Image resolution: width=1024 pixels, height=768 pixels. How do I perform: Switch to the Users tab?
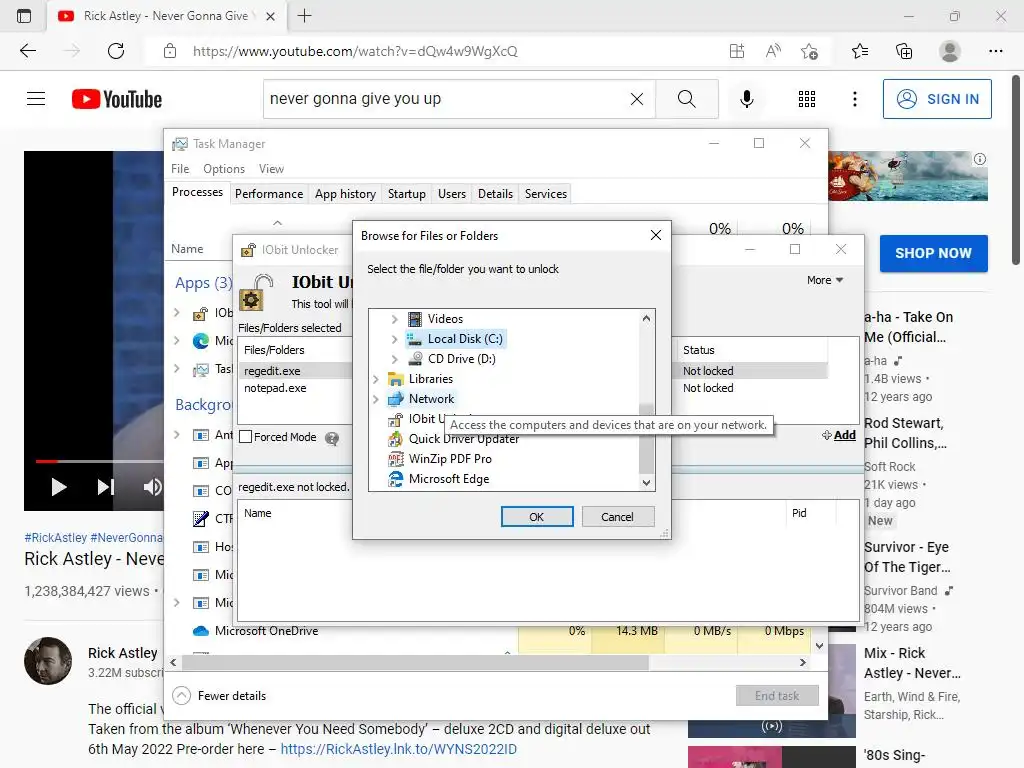tap(452, 194)
